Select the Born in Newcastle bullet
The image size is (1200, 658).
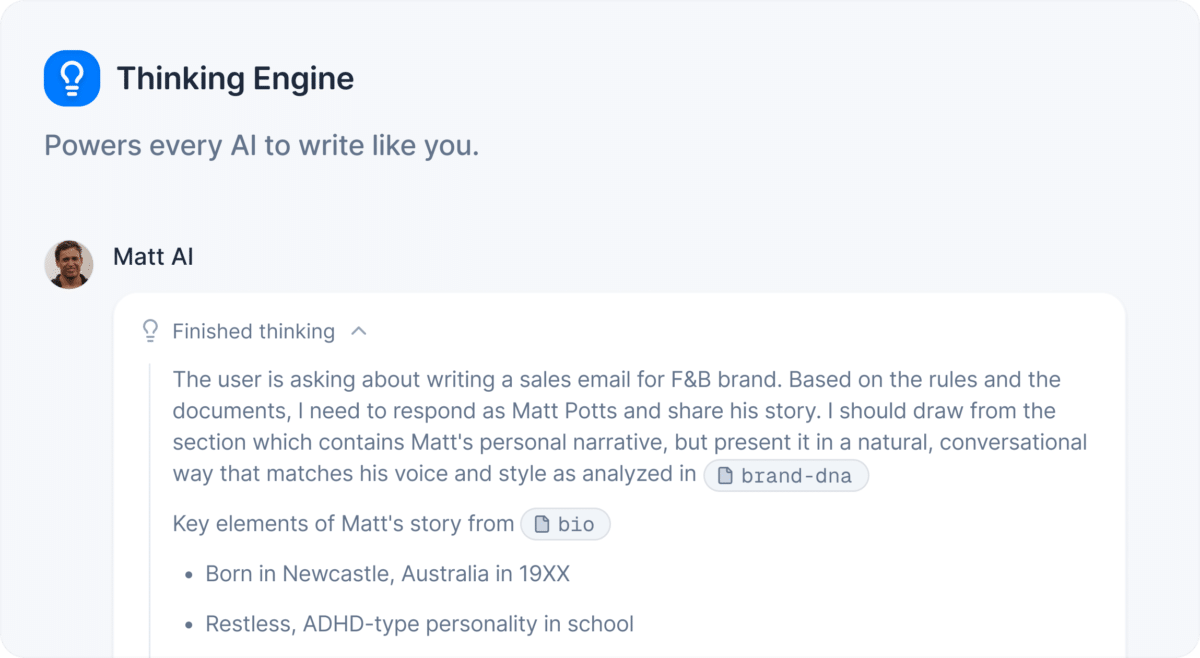388,574
